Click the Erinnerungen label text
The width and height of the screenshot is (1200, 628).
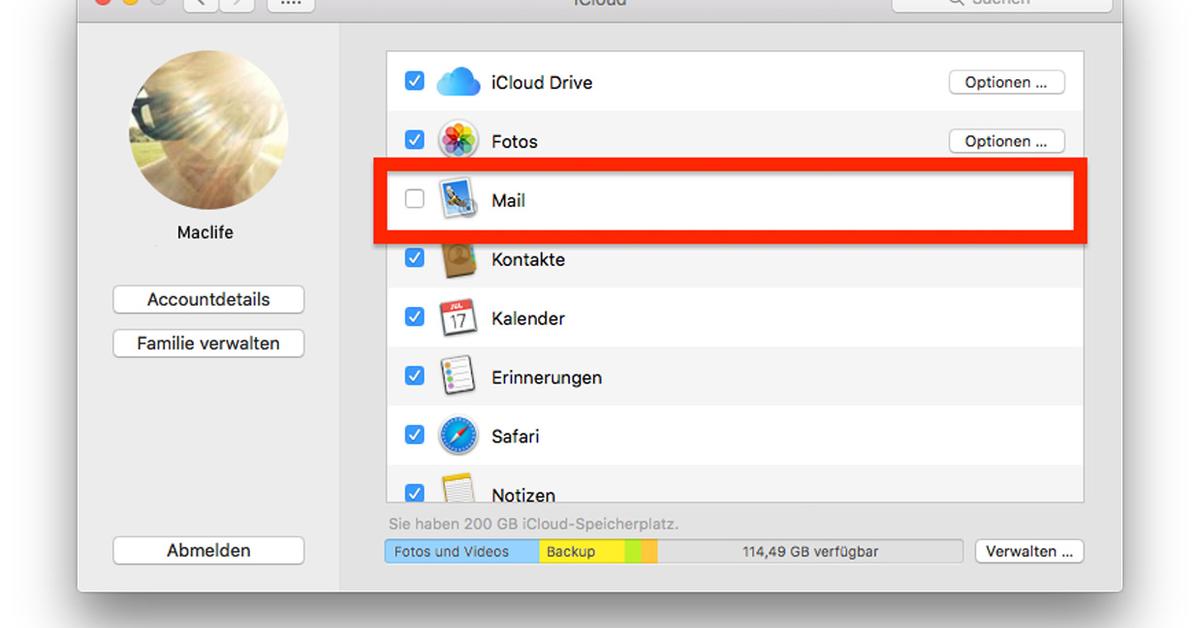point(546,378)
